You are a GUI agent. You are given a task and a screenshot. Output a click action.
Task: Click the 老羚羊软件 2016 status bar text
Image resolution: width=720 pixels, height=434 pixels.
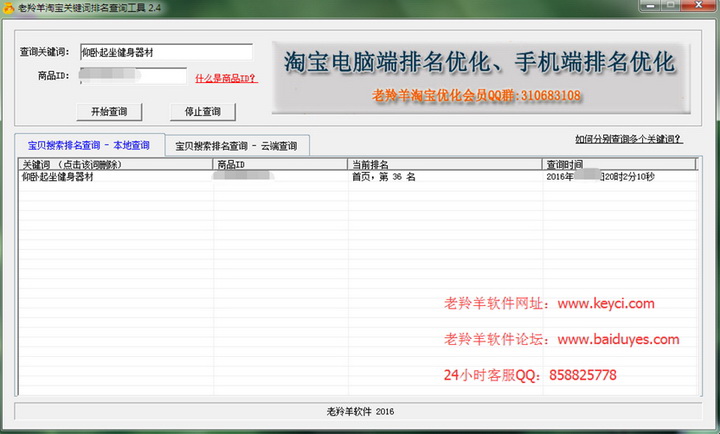(x=360, y=411)
